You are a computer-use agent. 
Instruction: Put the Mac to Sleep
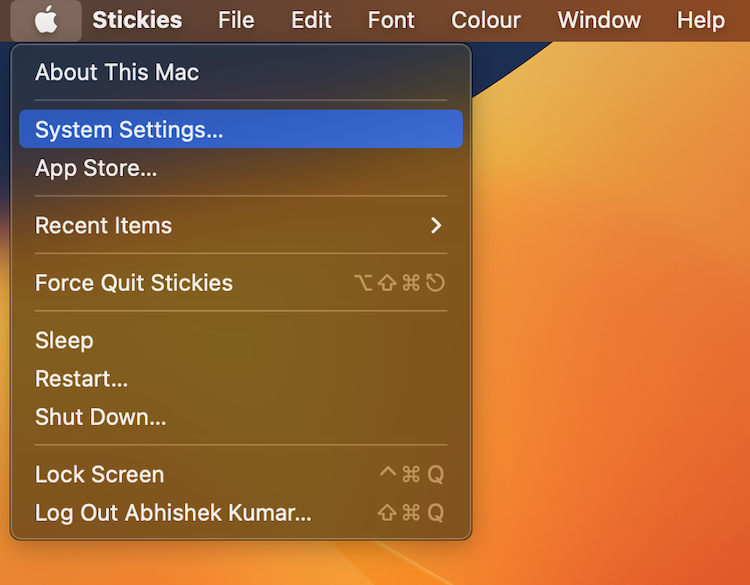241,340
